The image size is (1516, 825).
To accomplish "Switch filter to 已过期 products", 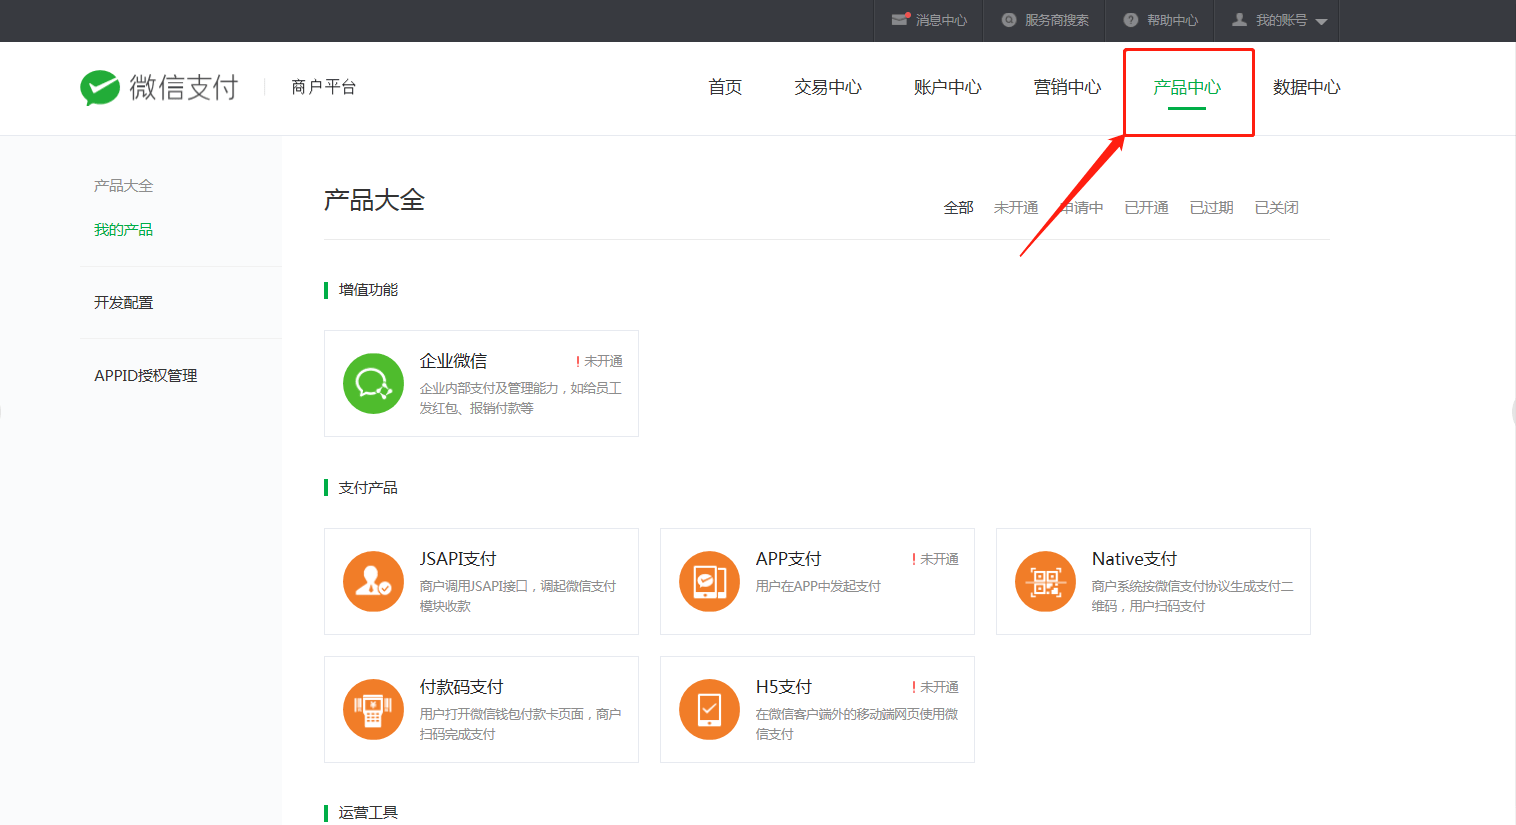I will point(1210,207).
